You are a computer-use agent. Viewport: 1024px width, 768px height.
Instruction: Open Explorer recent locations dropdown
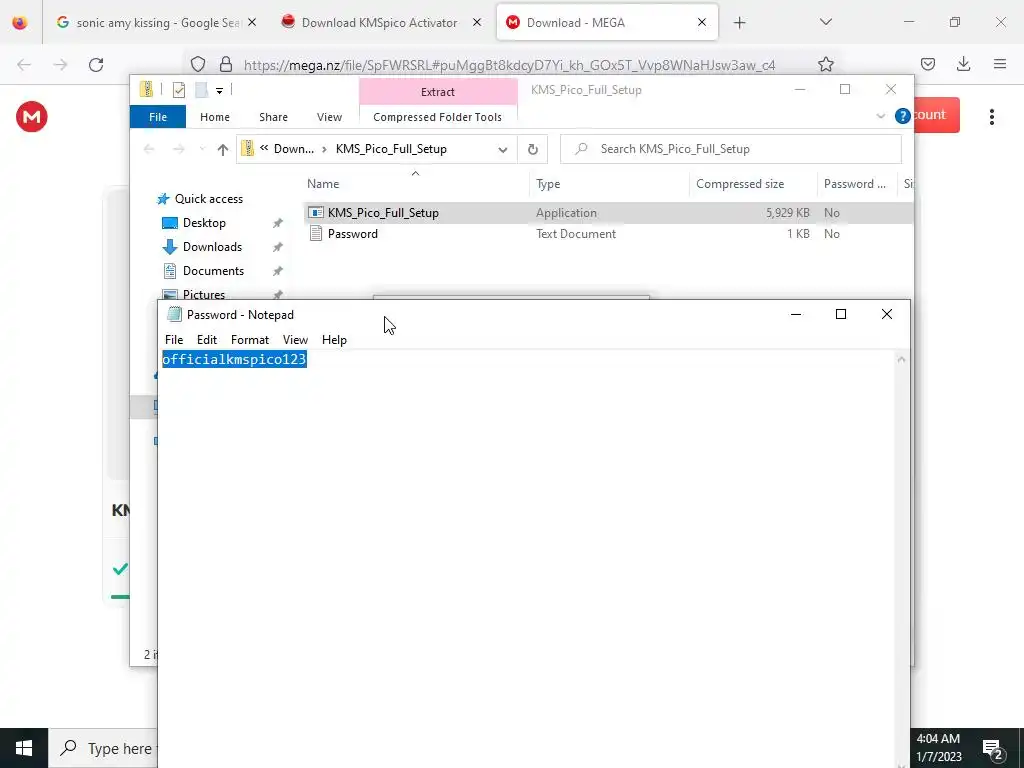click(x=202, y=150)
